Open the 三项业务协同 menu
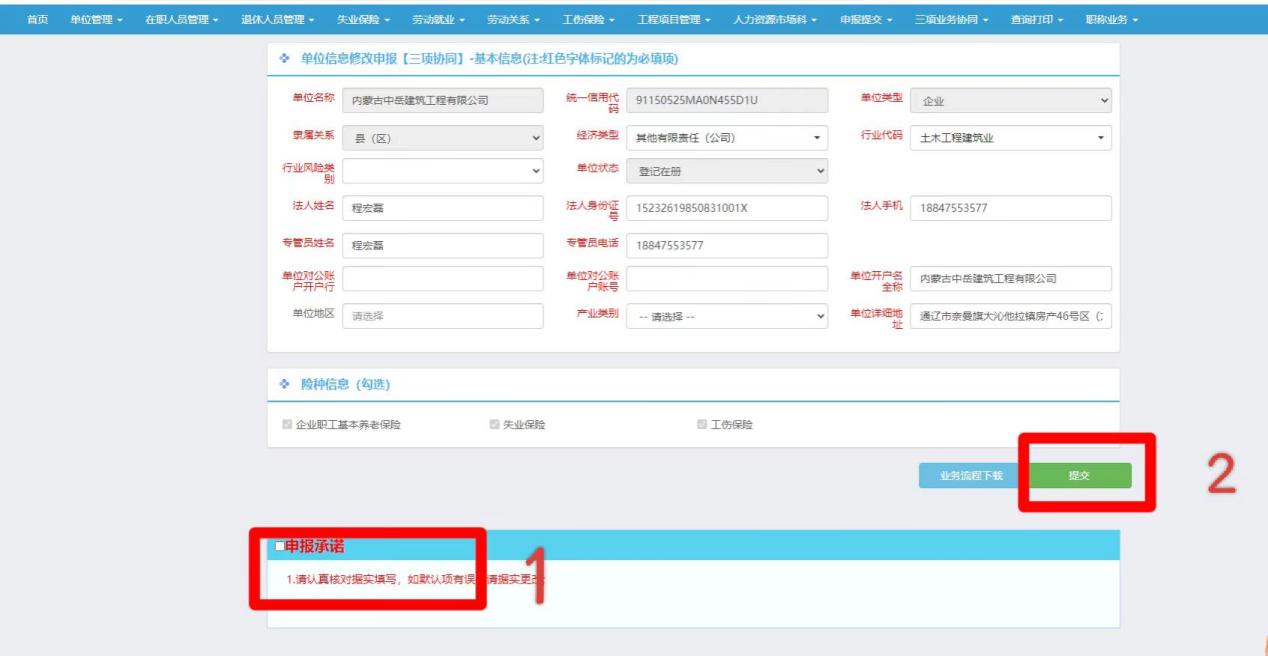This screenshot has width=1268, height=656. pos(950,20)
